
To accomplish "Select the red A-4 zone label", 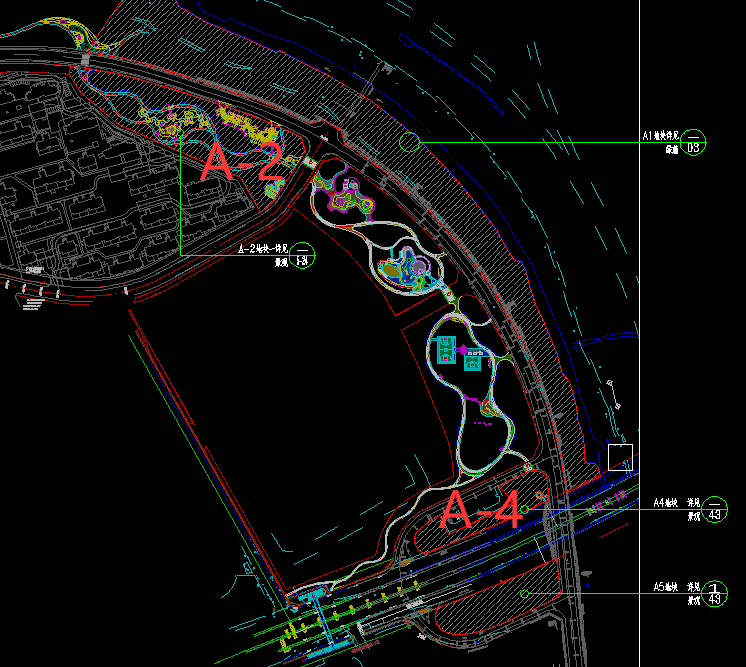I will point(481,511).
